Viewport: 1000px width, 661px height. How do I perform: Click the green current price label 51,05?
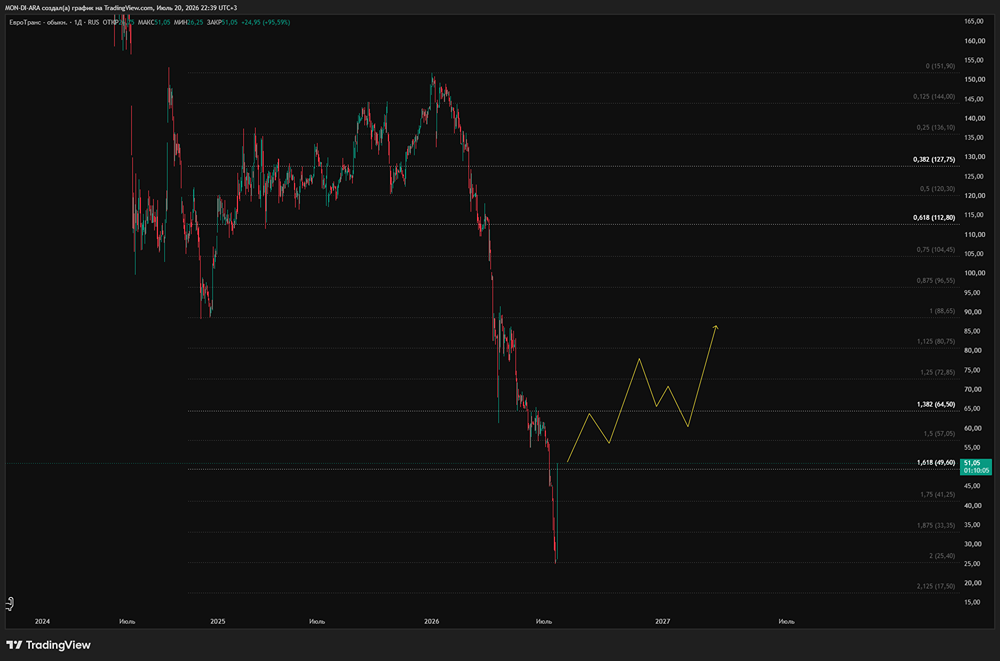point(976,466)
